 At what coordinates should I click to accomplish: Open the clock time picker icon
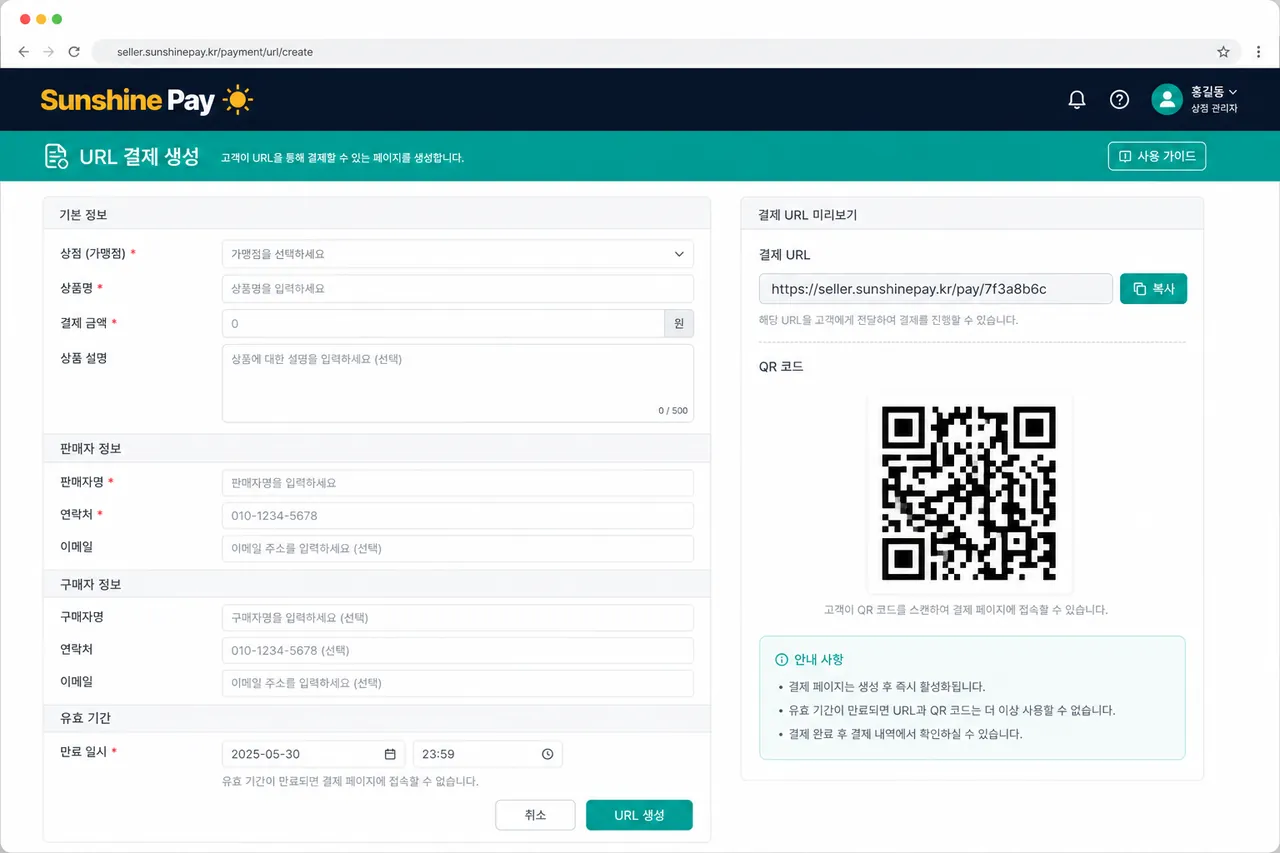click(547, 754)
